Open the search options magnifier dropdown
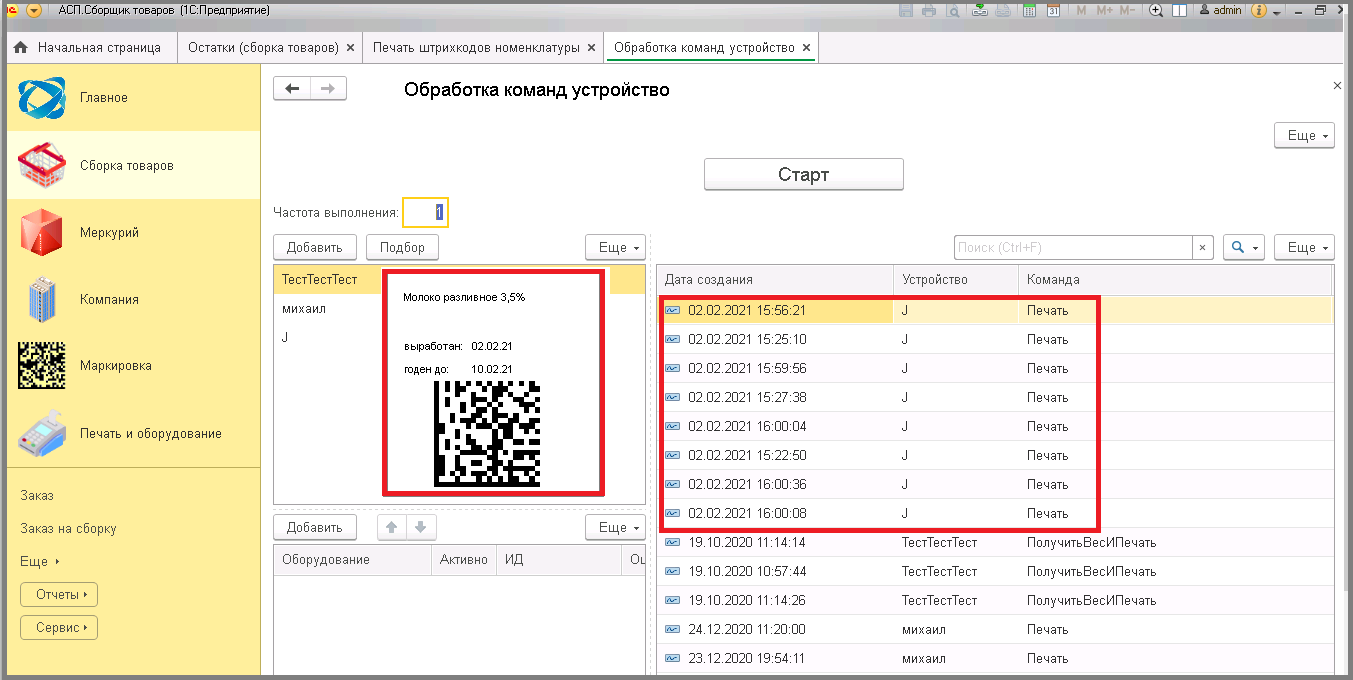 (x=1244, y=247)
